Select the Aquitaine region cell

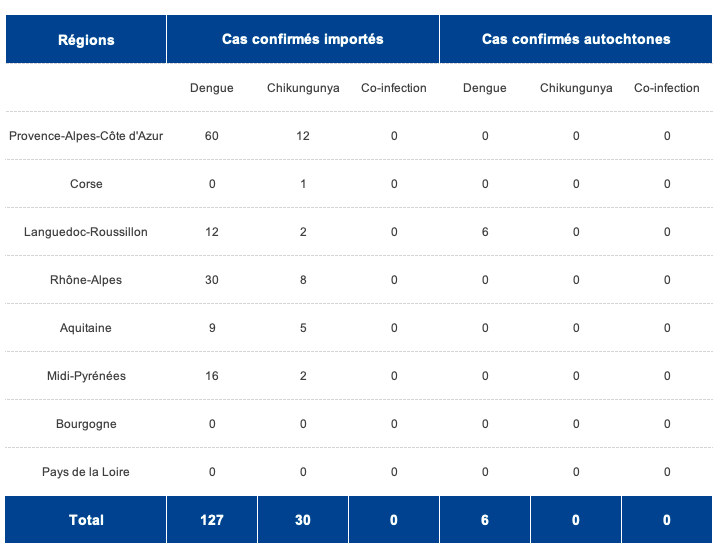86,328
